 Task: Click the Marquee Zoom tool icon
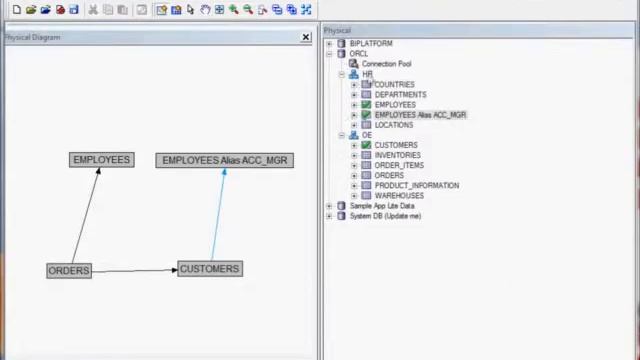(262, 9)
